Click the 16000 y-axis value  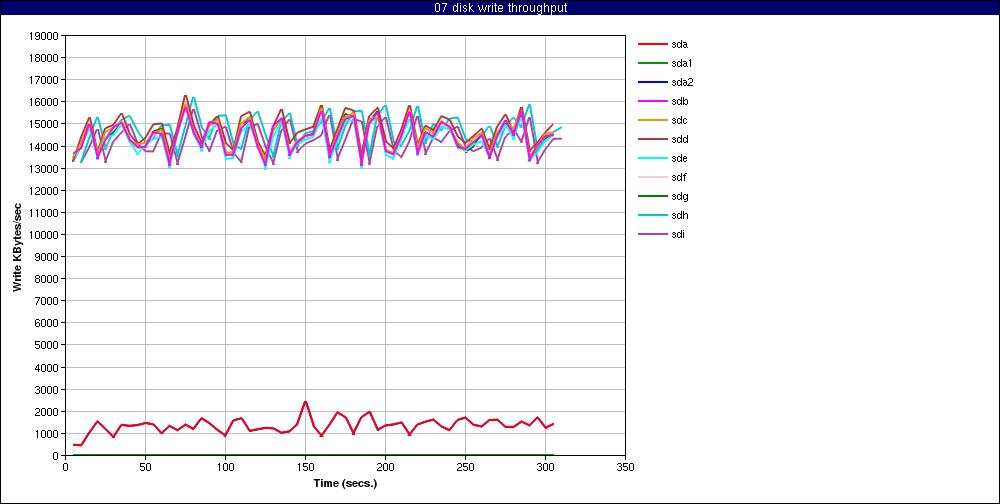(45, 102)
